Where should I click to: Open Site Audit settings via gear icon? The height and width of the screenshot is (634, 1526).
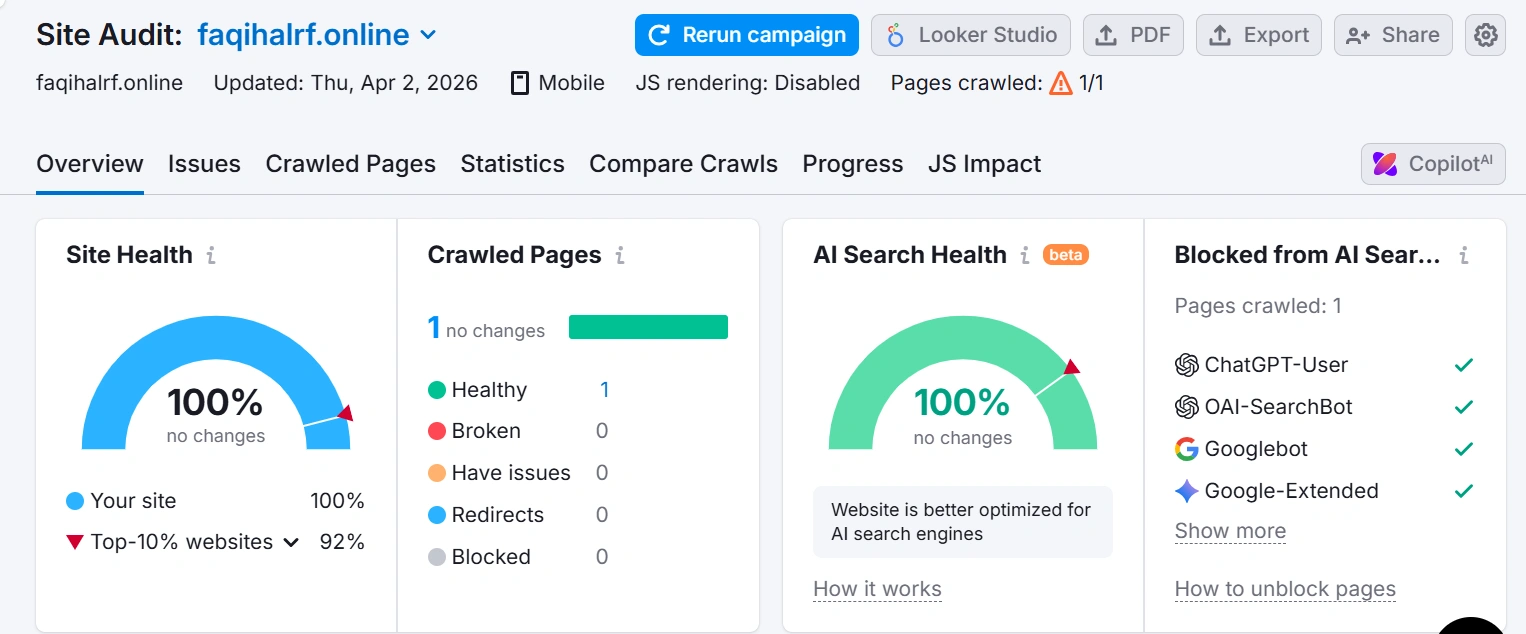click(x=1485, y=34)
